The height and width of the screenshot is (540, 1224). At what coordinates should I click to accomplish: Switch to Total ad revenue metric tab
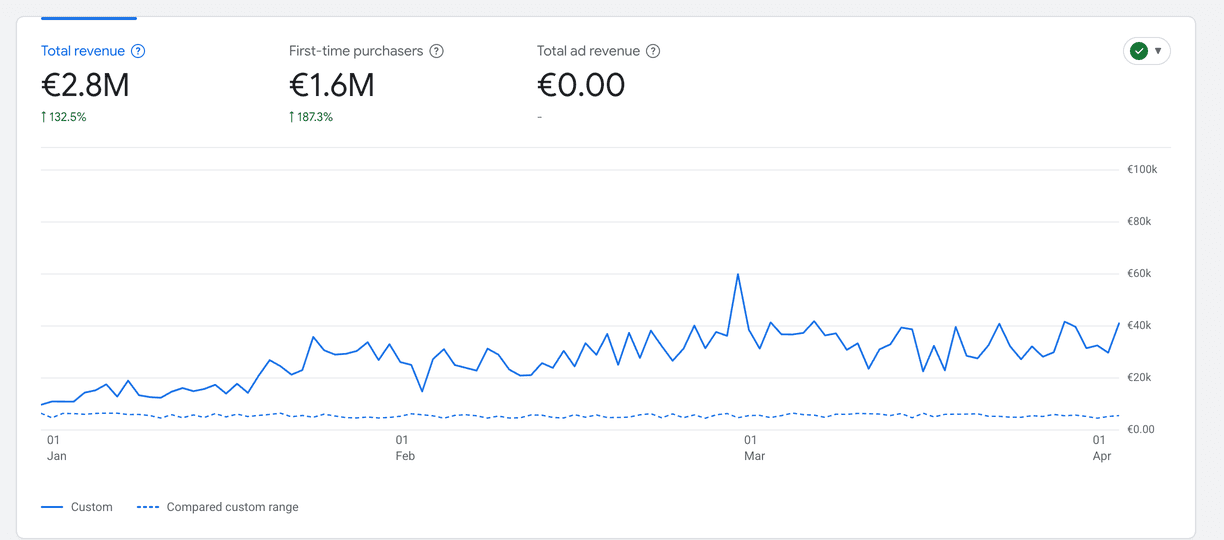coord(588,51)
